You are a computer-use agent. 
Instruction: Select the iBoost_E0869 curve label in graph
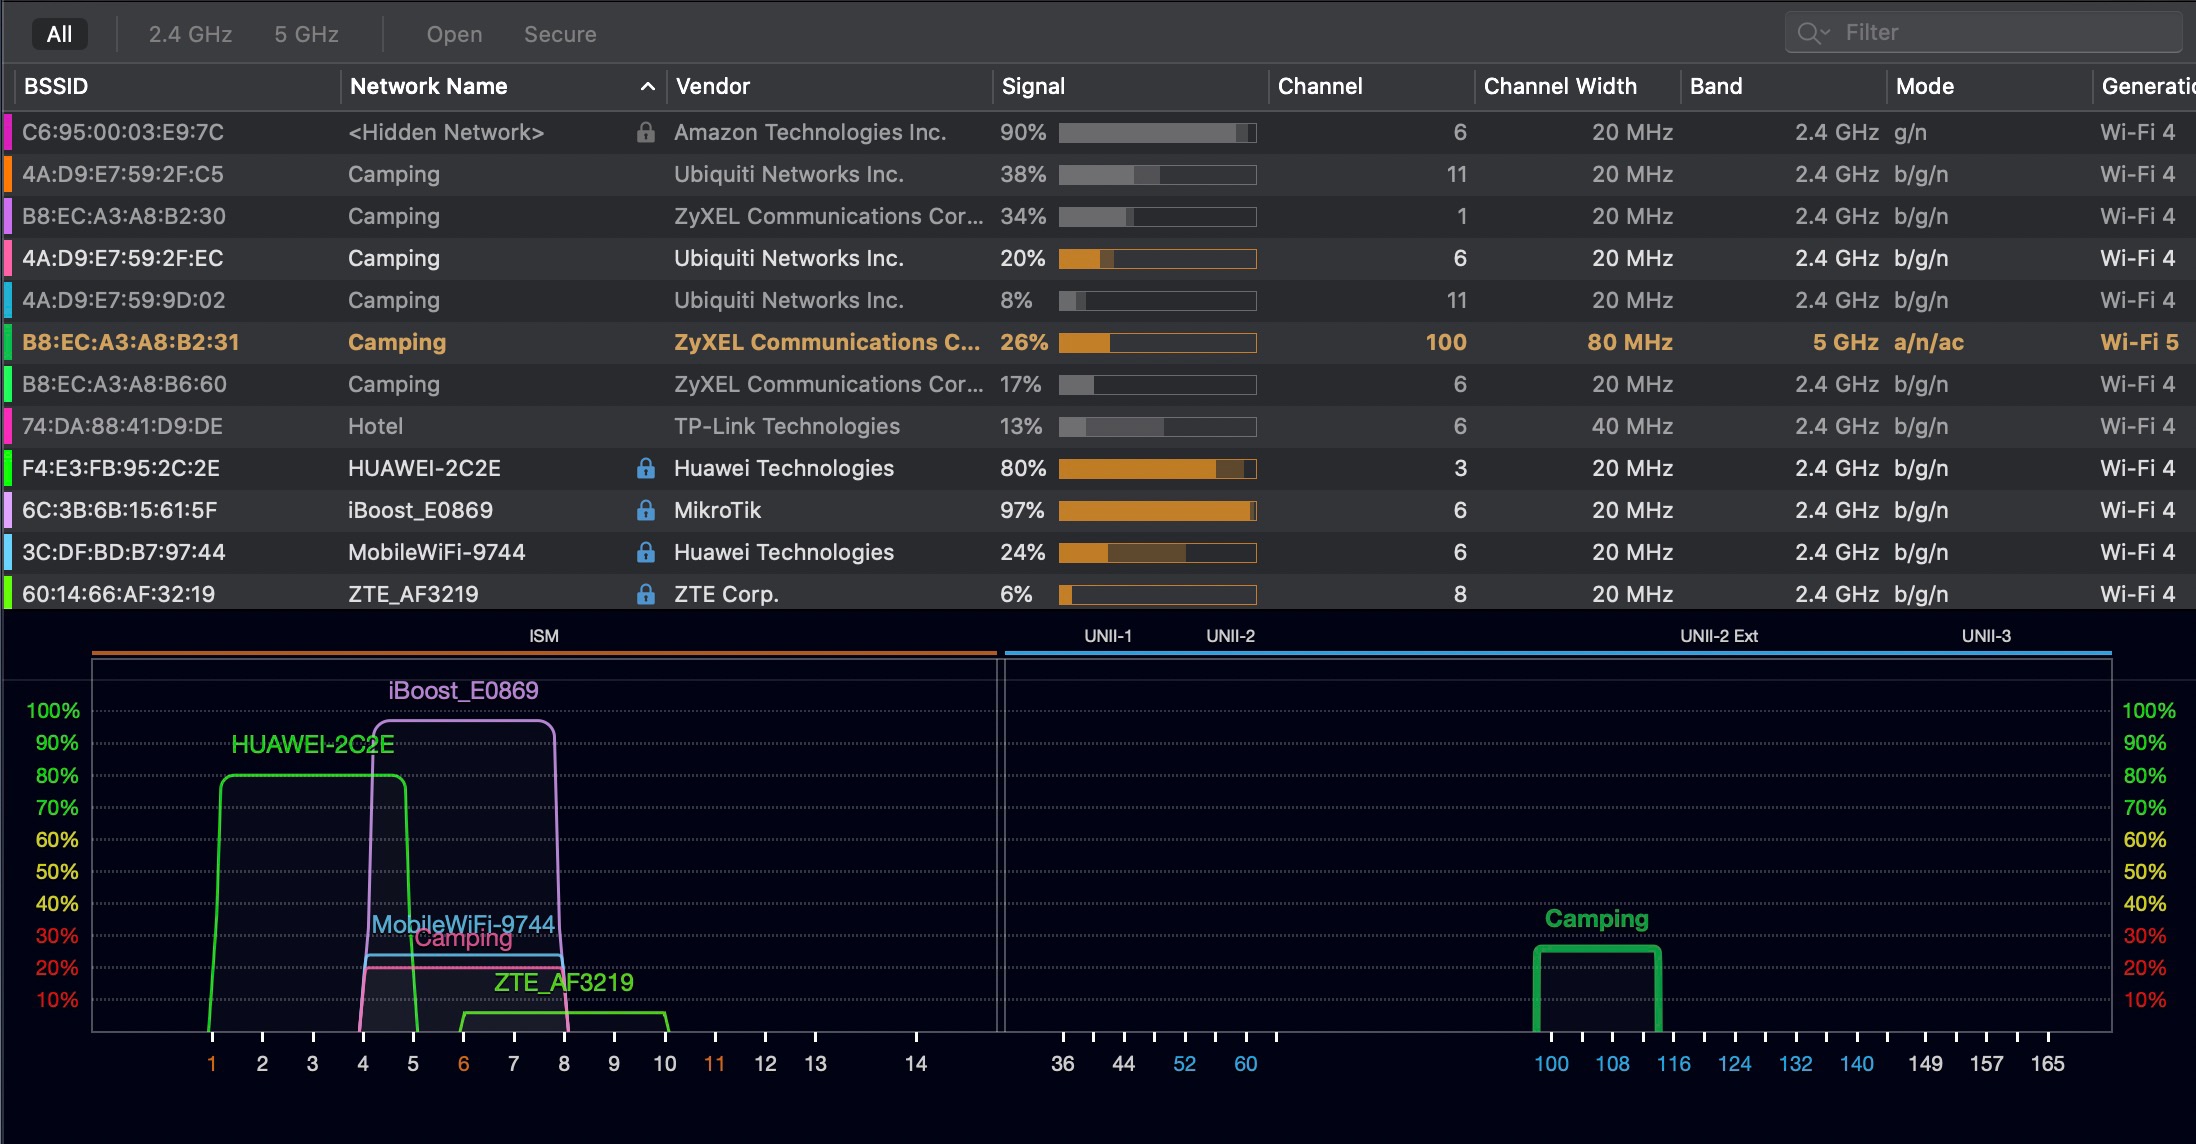pyautogui.click(x=463, y=690)
